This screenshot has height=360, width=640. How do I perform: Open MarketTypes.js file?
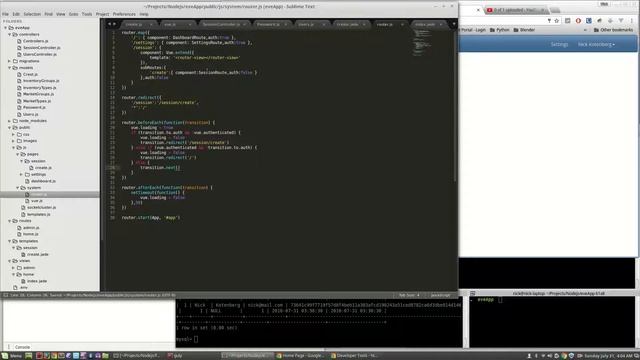click(x=37, y=101)
